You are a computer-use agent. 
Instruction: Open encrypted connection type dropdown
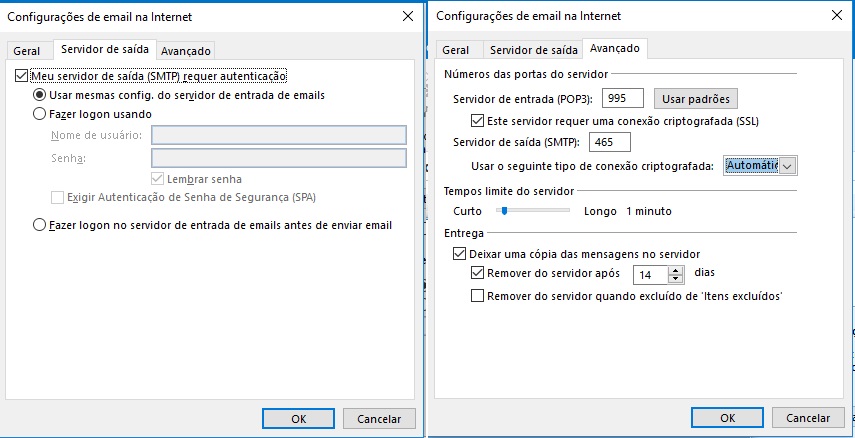pos(787,166)
